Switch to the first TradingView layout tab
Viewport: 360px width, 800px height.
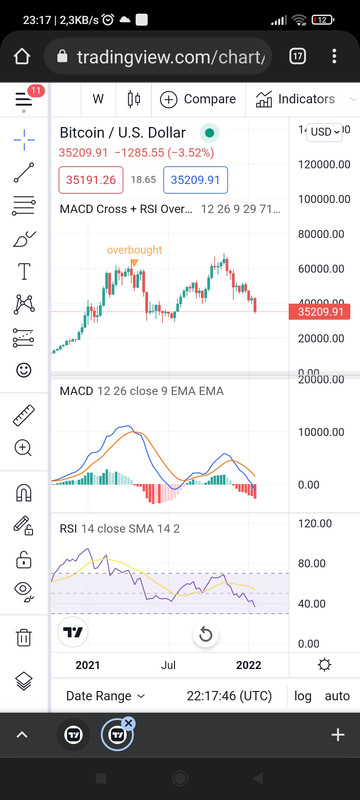click(73, 735)
